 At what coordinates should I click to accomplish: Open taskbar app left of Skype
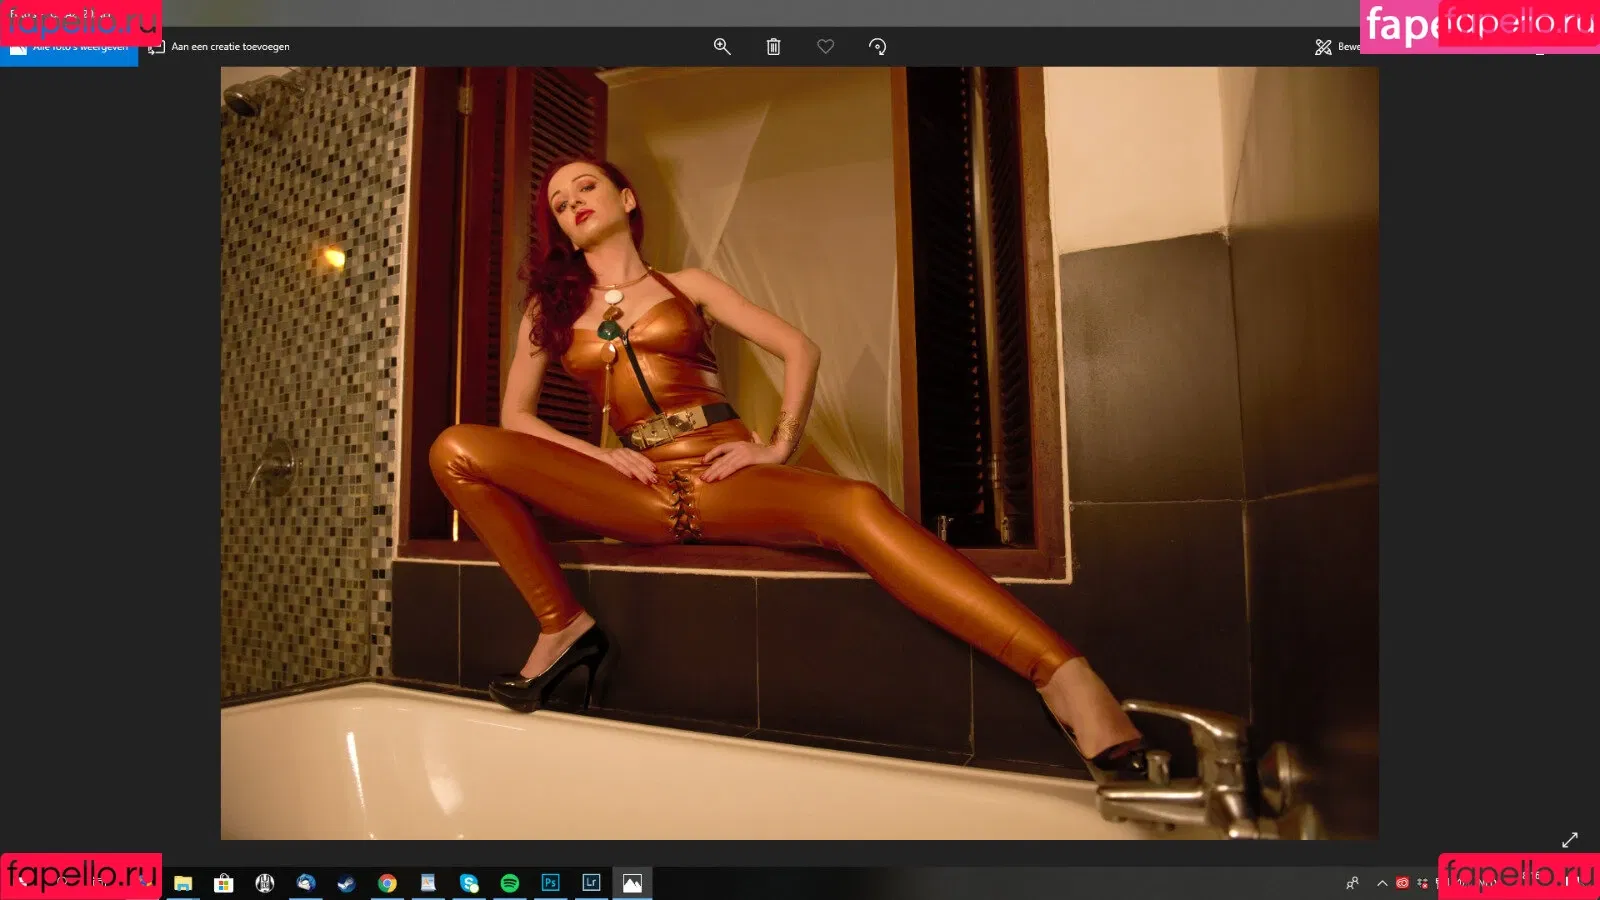pyautogui.click(x=428, y=883)
